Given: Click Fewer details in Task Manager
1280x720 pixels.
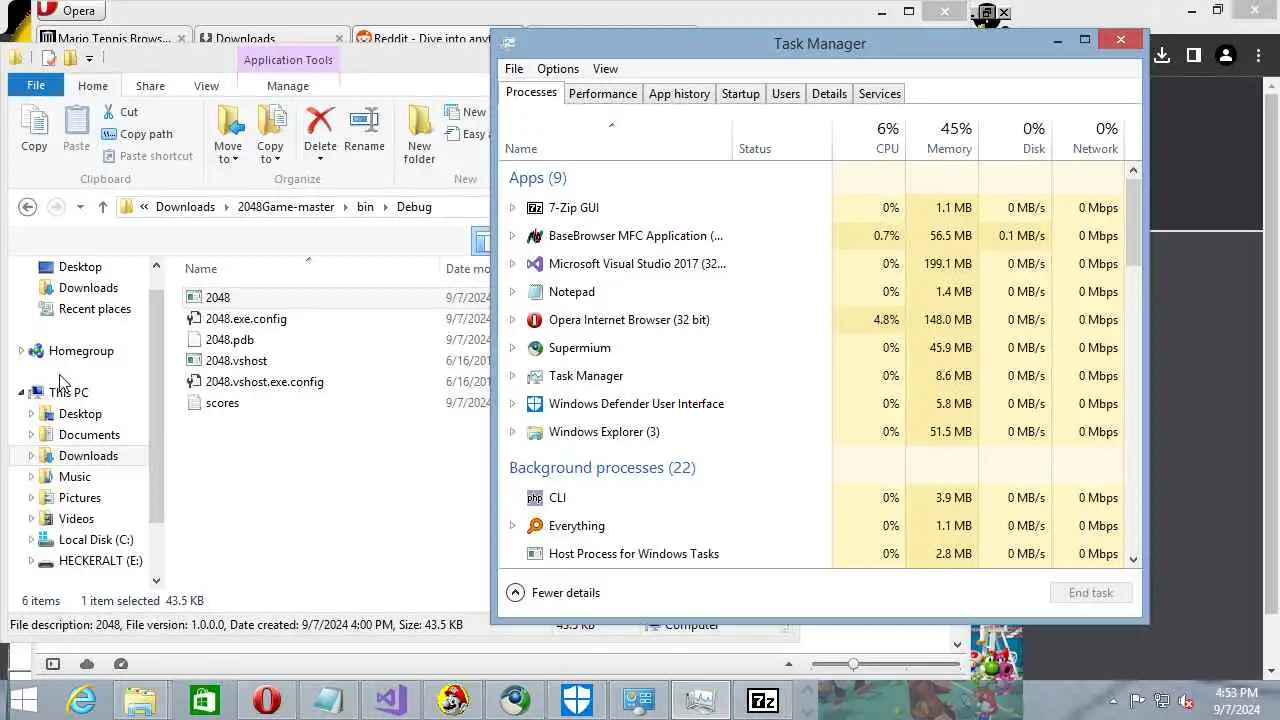Looking at the screenshot, I should [554, 593].
